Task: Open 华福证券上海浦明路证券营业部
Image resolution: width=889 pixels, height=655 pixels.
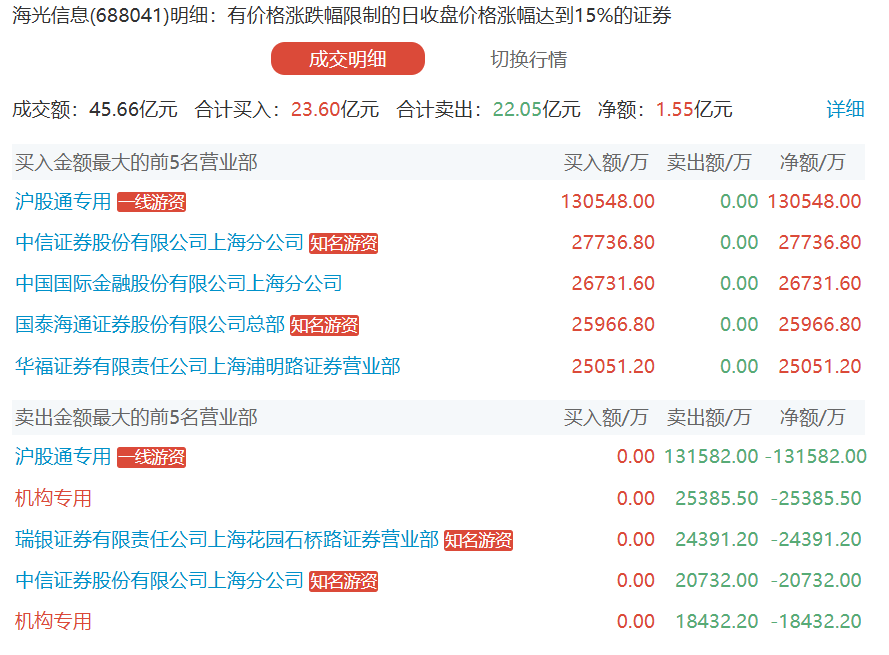Action: [x=207, y=366]
